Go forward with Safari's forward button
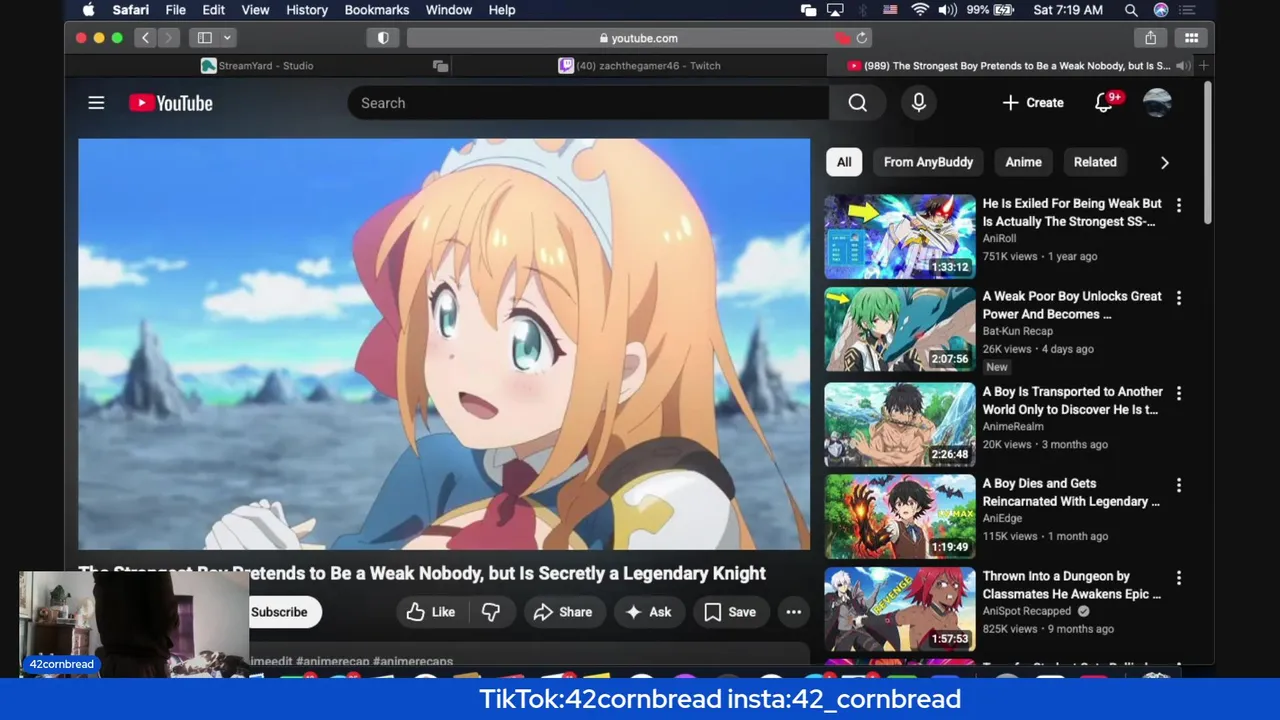The image size is (1280, 720). [168, 38]
